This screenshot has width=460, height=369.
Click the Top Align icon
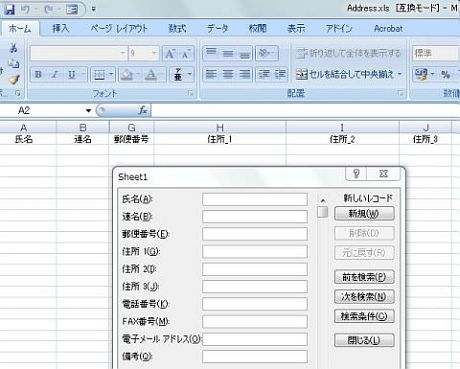click(211, 53)
